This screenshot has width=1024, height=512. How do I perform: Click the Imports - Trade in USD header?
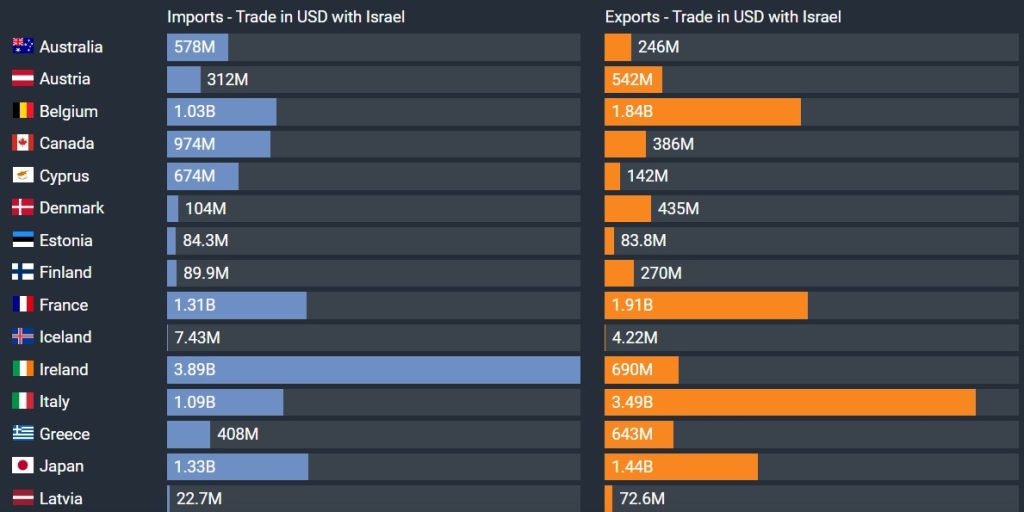coord(286,17)
